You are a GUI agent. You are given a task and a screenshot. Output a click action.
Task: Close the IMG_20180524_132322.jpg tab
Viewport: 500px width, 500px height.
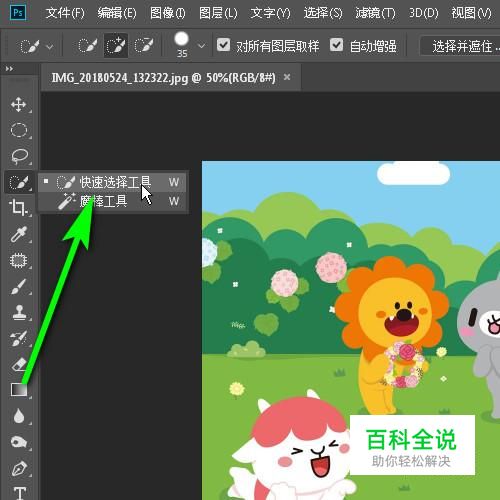[x=287, y=77]
